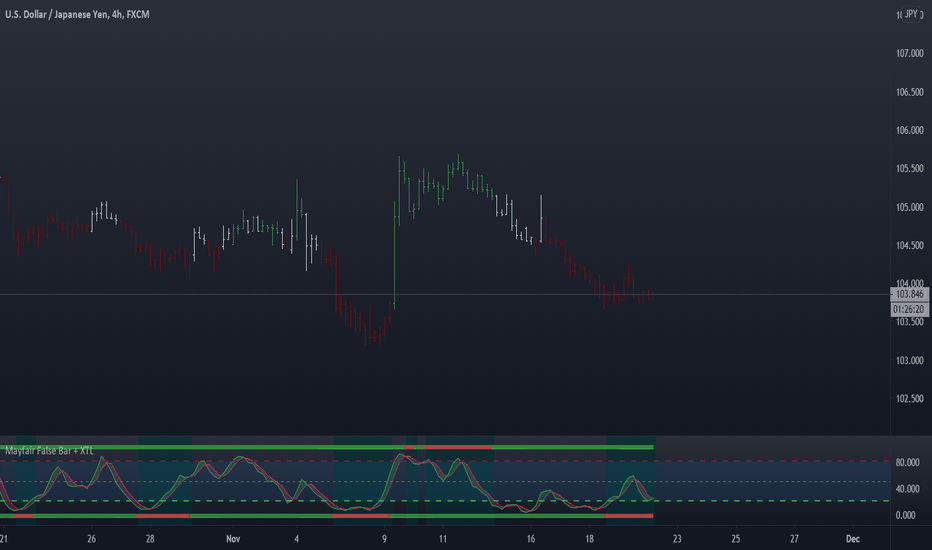The height and width of the screenshot is (550, 932).
Task: Click the 106.000 price axis label
Action: pos(909,130)
